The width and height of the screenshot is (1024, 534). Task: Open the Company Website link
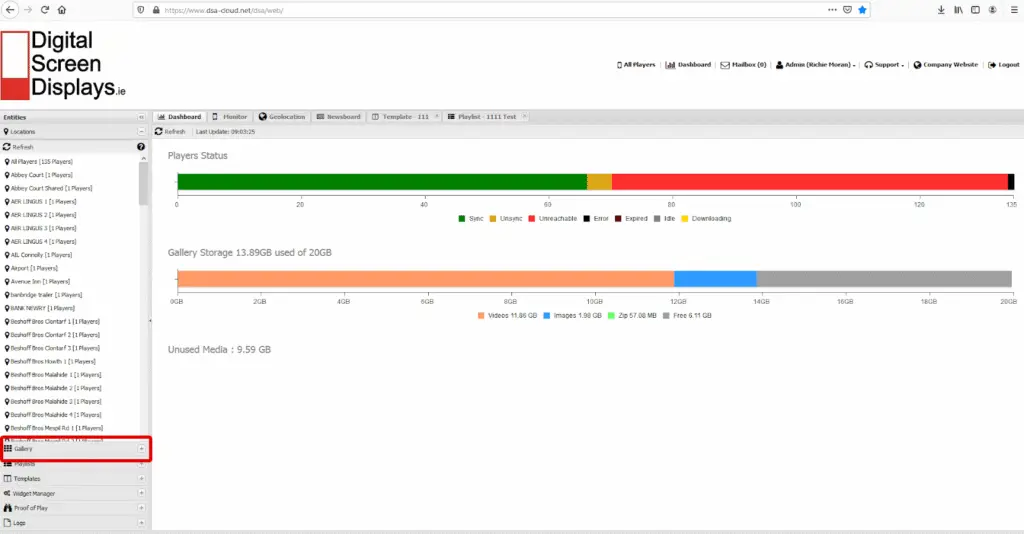(x=946, y=65)
